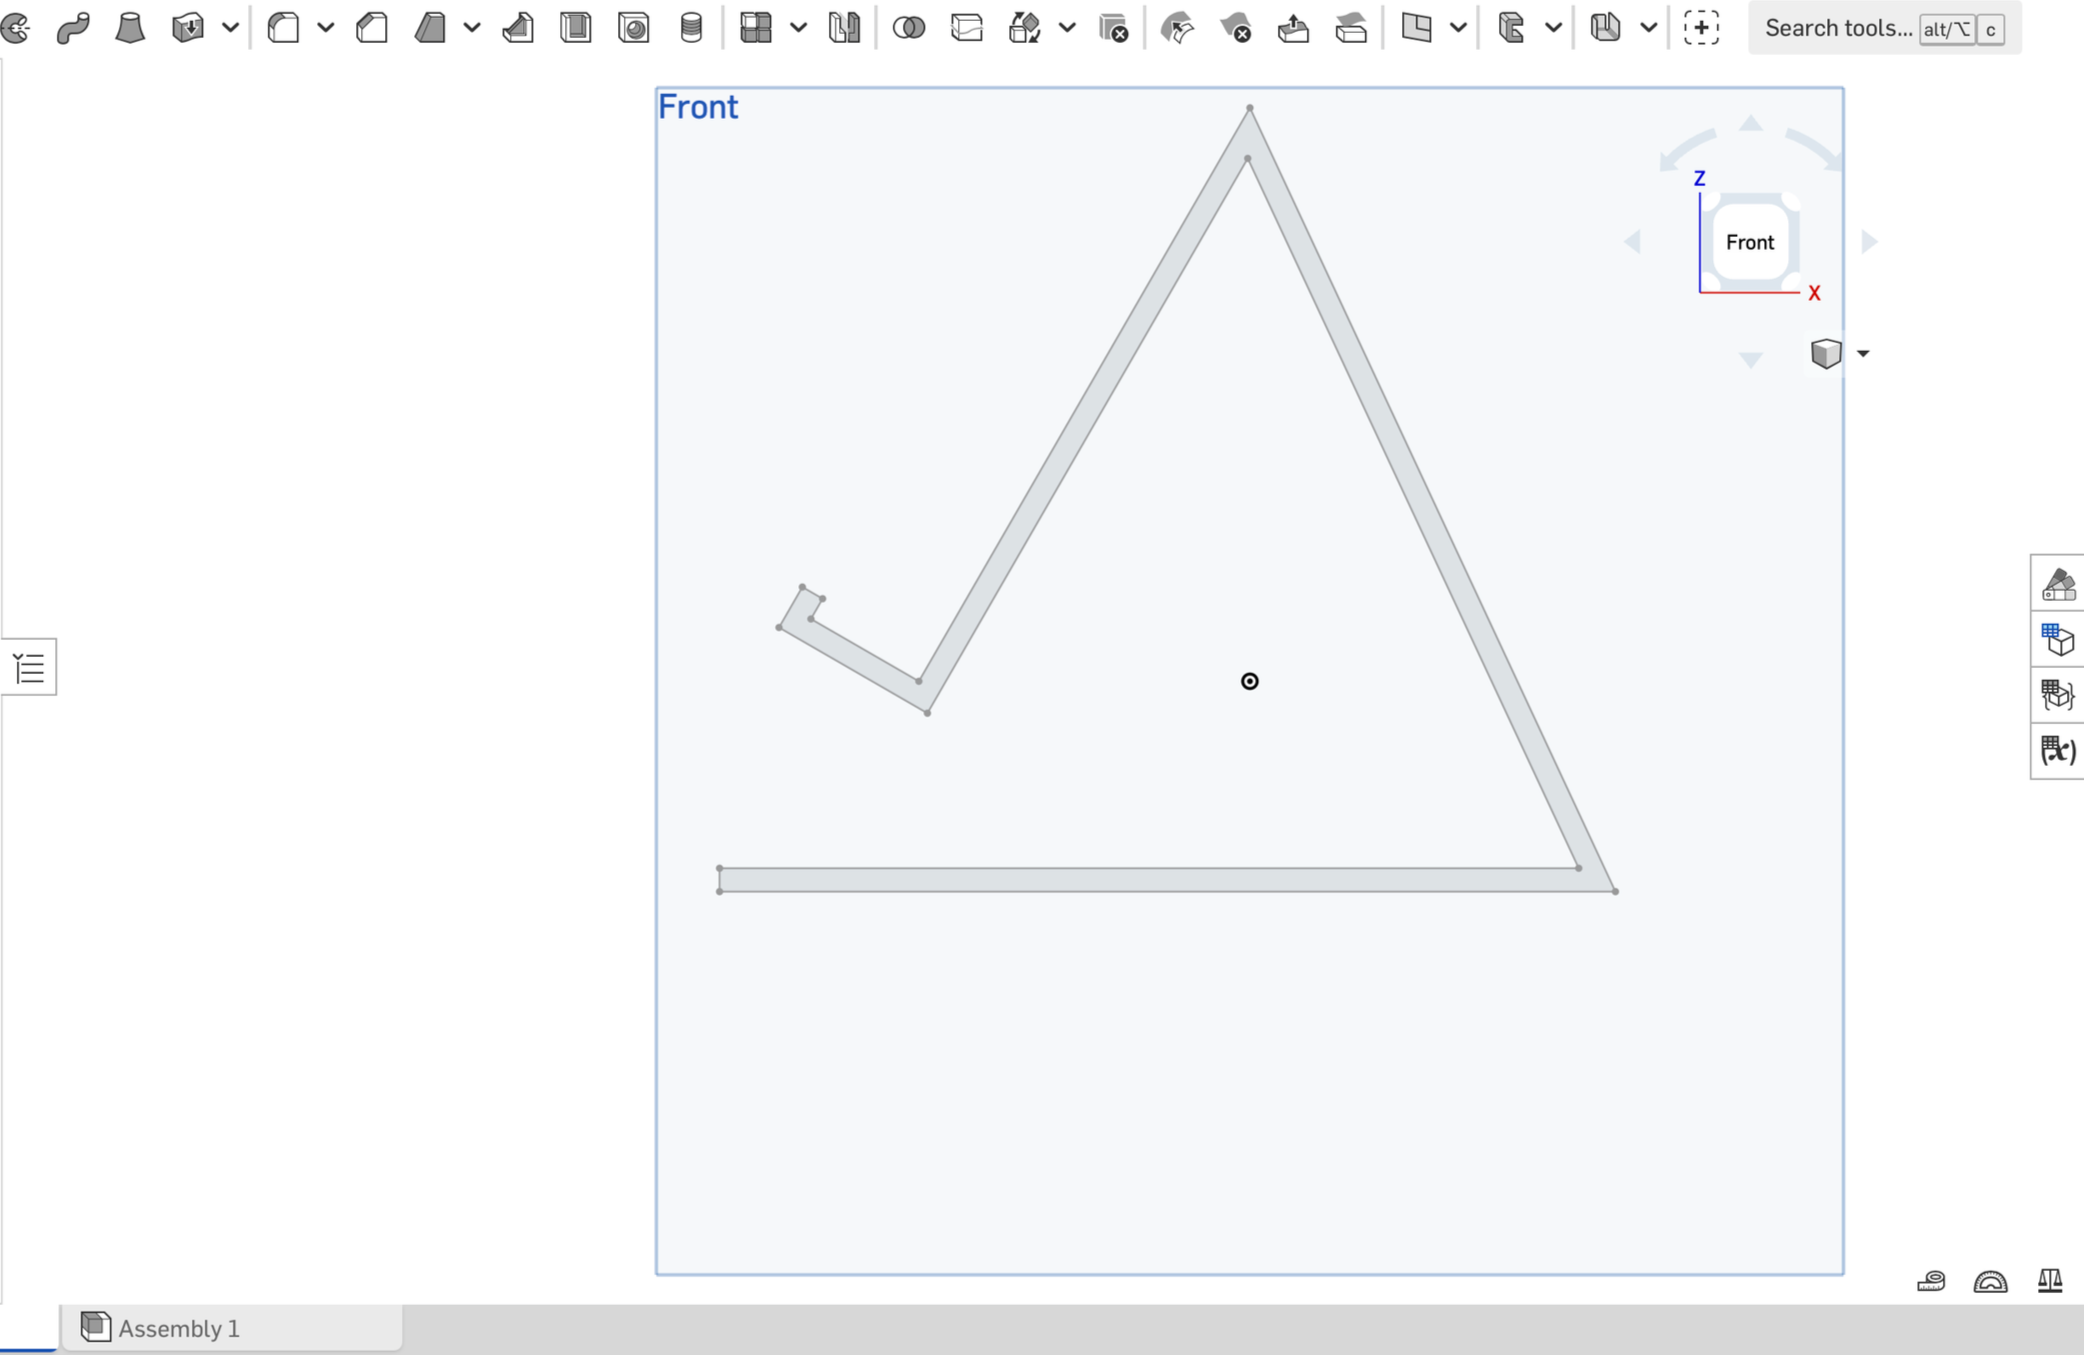Open the Appearances panel icon
Image resolution: width=2084 pixels, height=1355 pixels.
click(x=2058, y=584)
